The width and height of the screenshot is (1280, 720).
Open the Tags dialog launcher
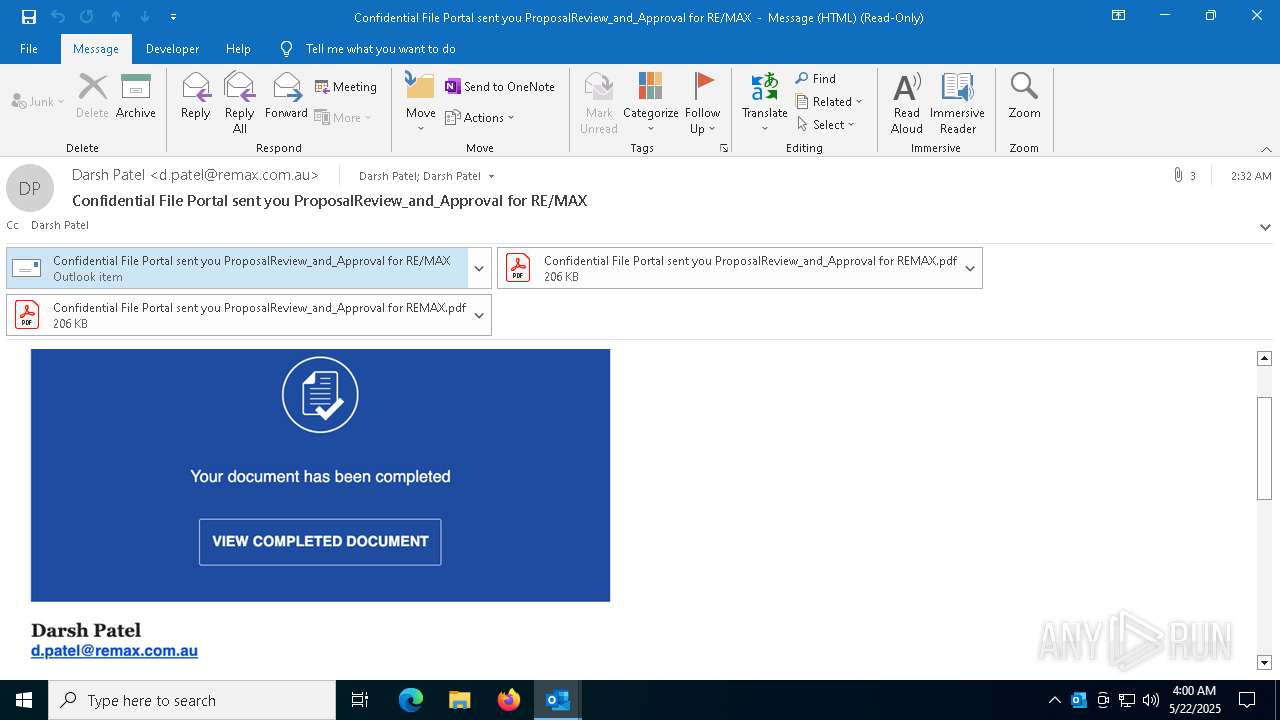pos(724,148)
